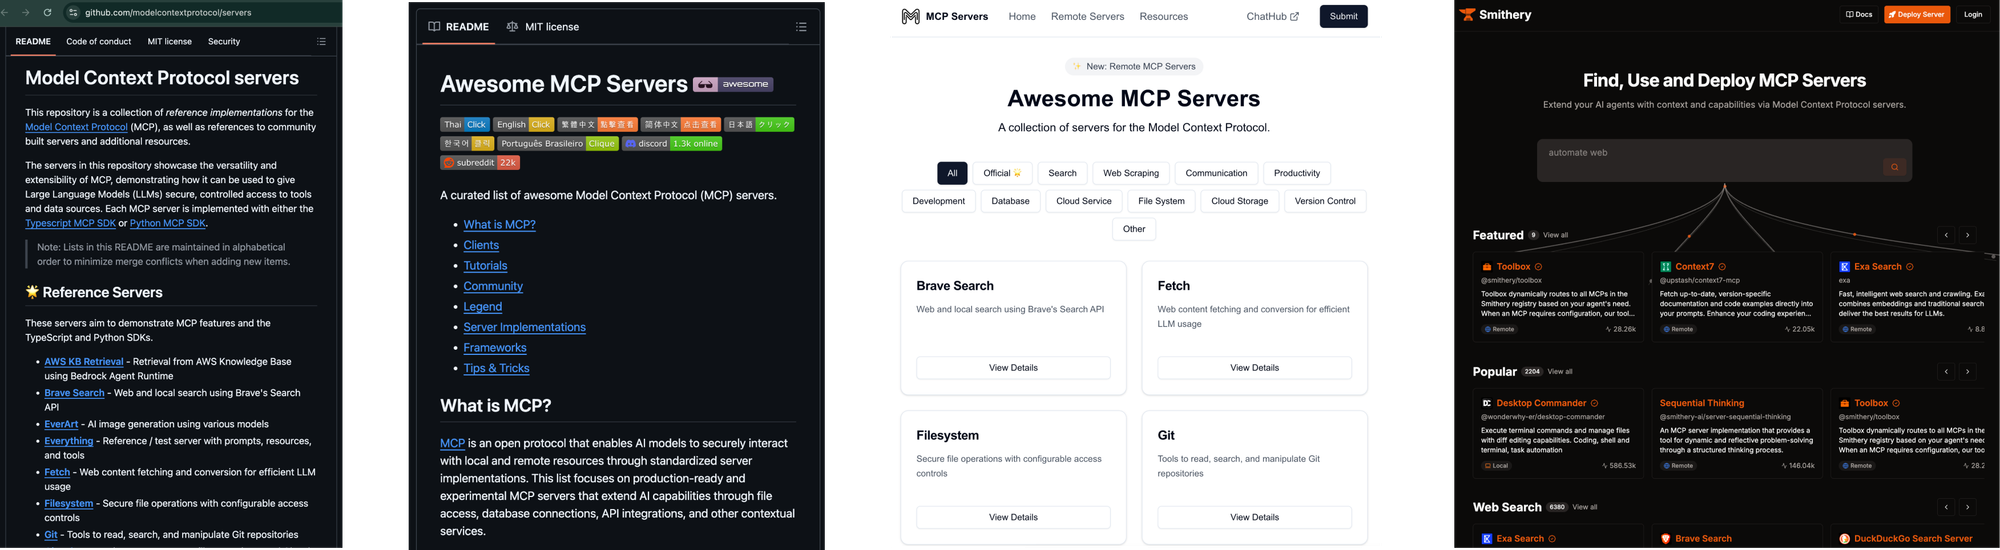This screenshot has height=550, width=2000.
Task: Switch to Code of conduct tab
Action: pos(98,42)
